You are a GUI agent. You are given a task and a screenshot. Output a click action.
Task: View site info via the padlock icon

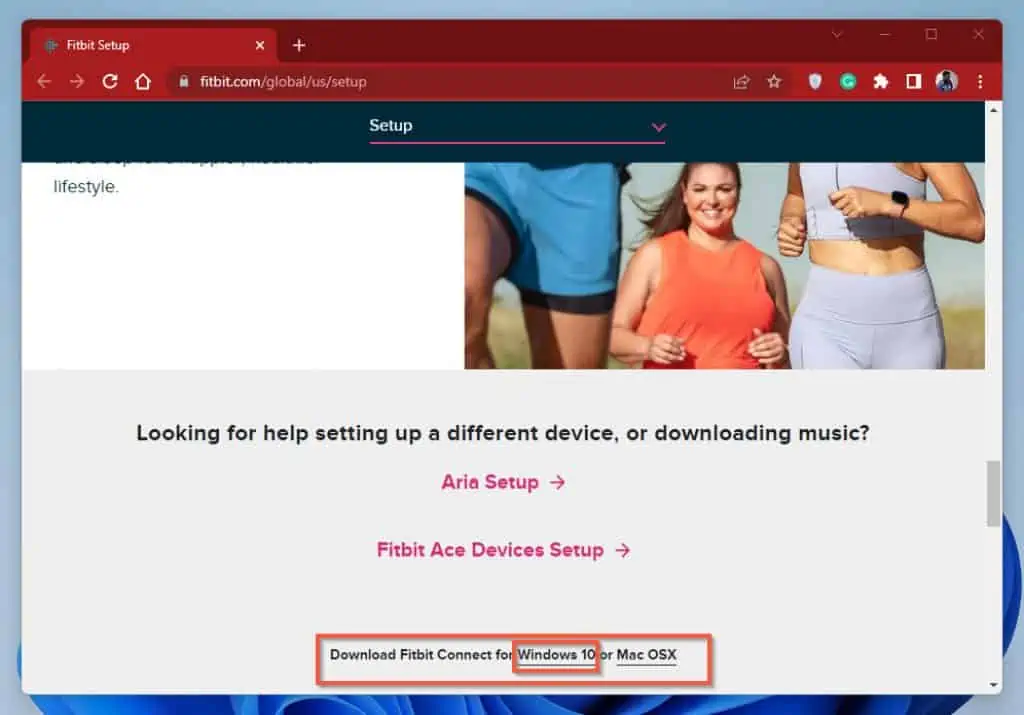click(184, 81)
